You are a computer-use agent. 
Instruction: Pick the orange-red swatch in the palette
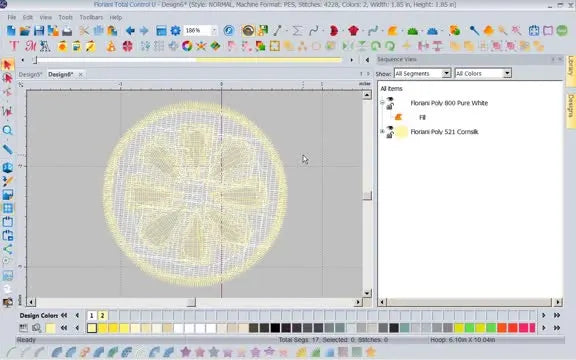point(502,328)
